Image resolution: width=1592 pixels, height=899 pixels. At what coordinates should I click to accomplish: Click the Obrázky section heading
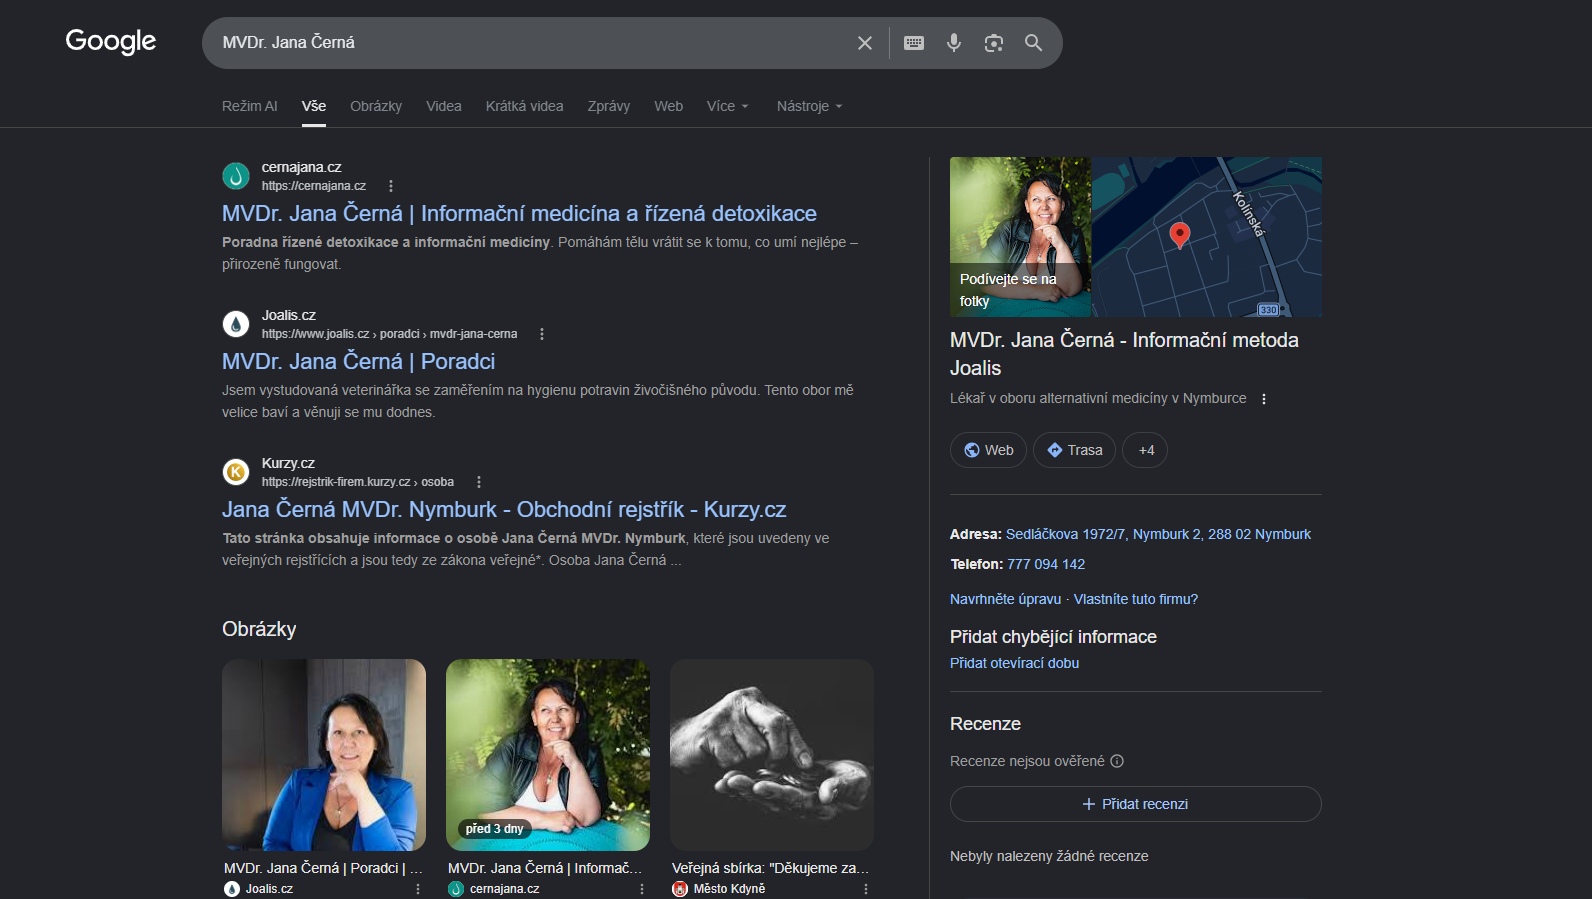(x=259, y=629)
